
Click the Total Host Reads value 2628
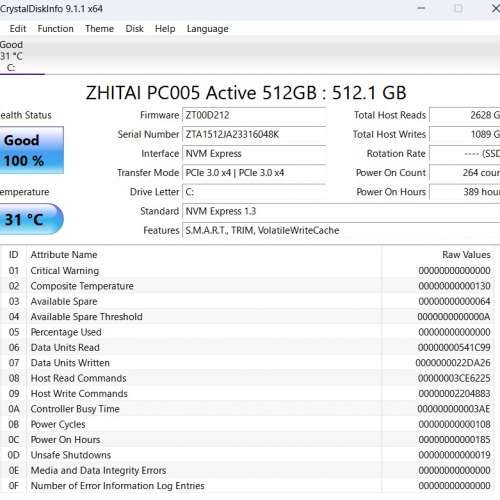(x=465, y=115)
